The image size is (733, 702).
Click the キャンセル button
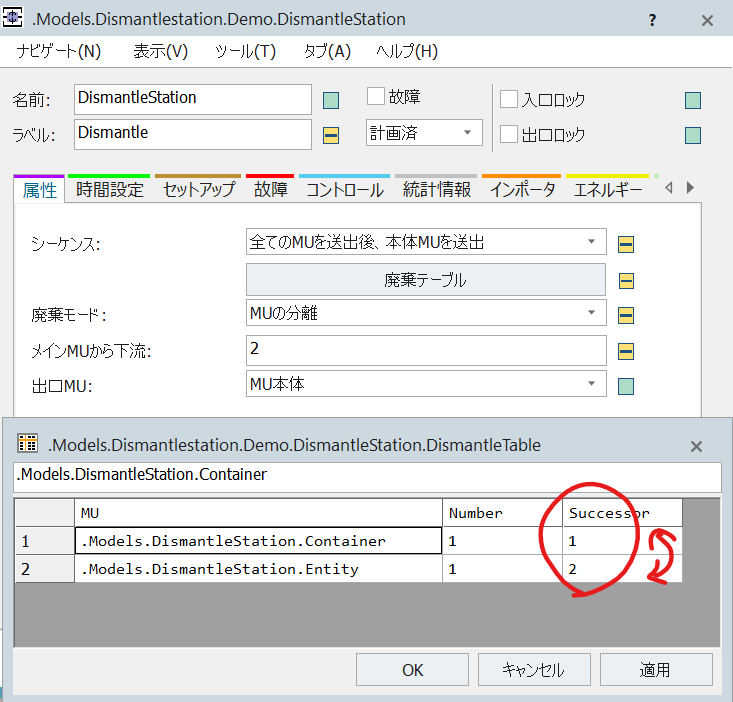click(x=534, y=670)
